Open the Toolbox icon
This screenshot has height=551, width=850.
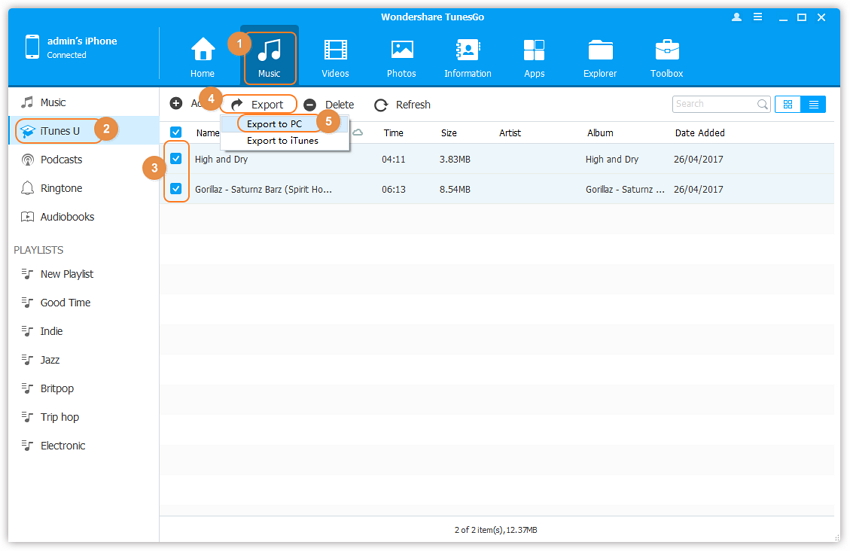667,50
